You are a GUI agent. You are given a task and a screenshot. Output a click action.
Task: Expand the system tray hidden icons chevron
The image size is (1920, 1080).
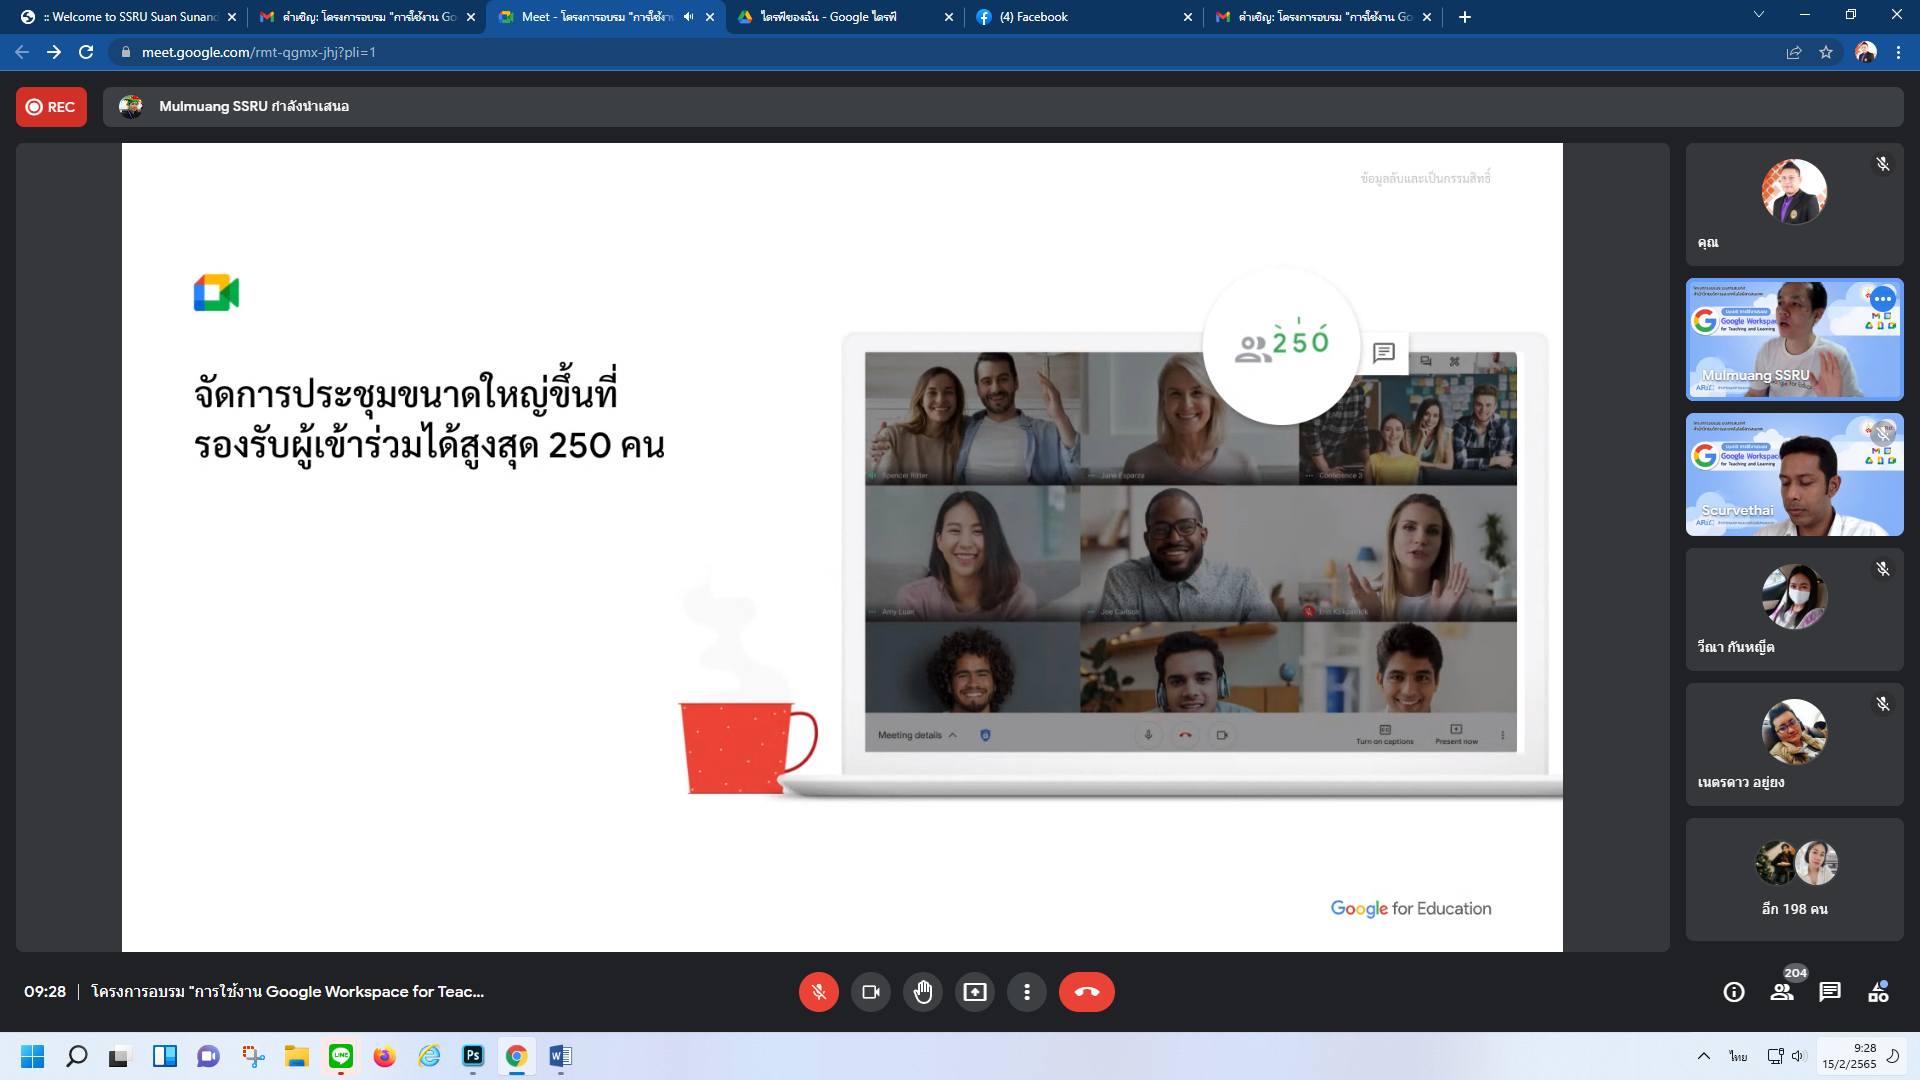tap(1703, 1056)
